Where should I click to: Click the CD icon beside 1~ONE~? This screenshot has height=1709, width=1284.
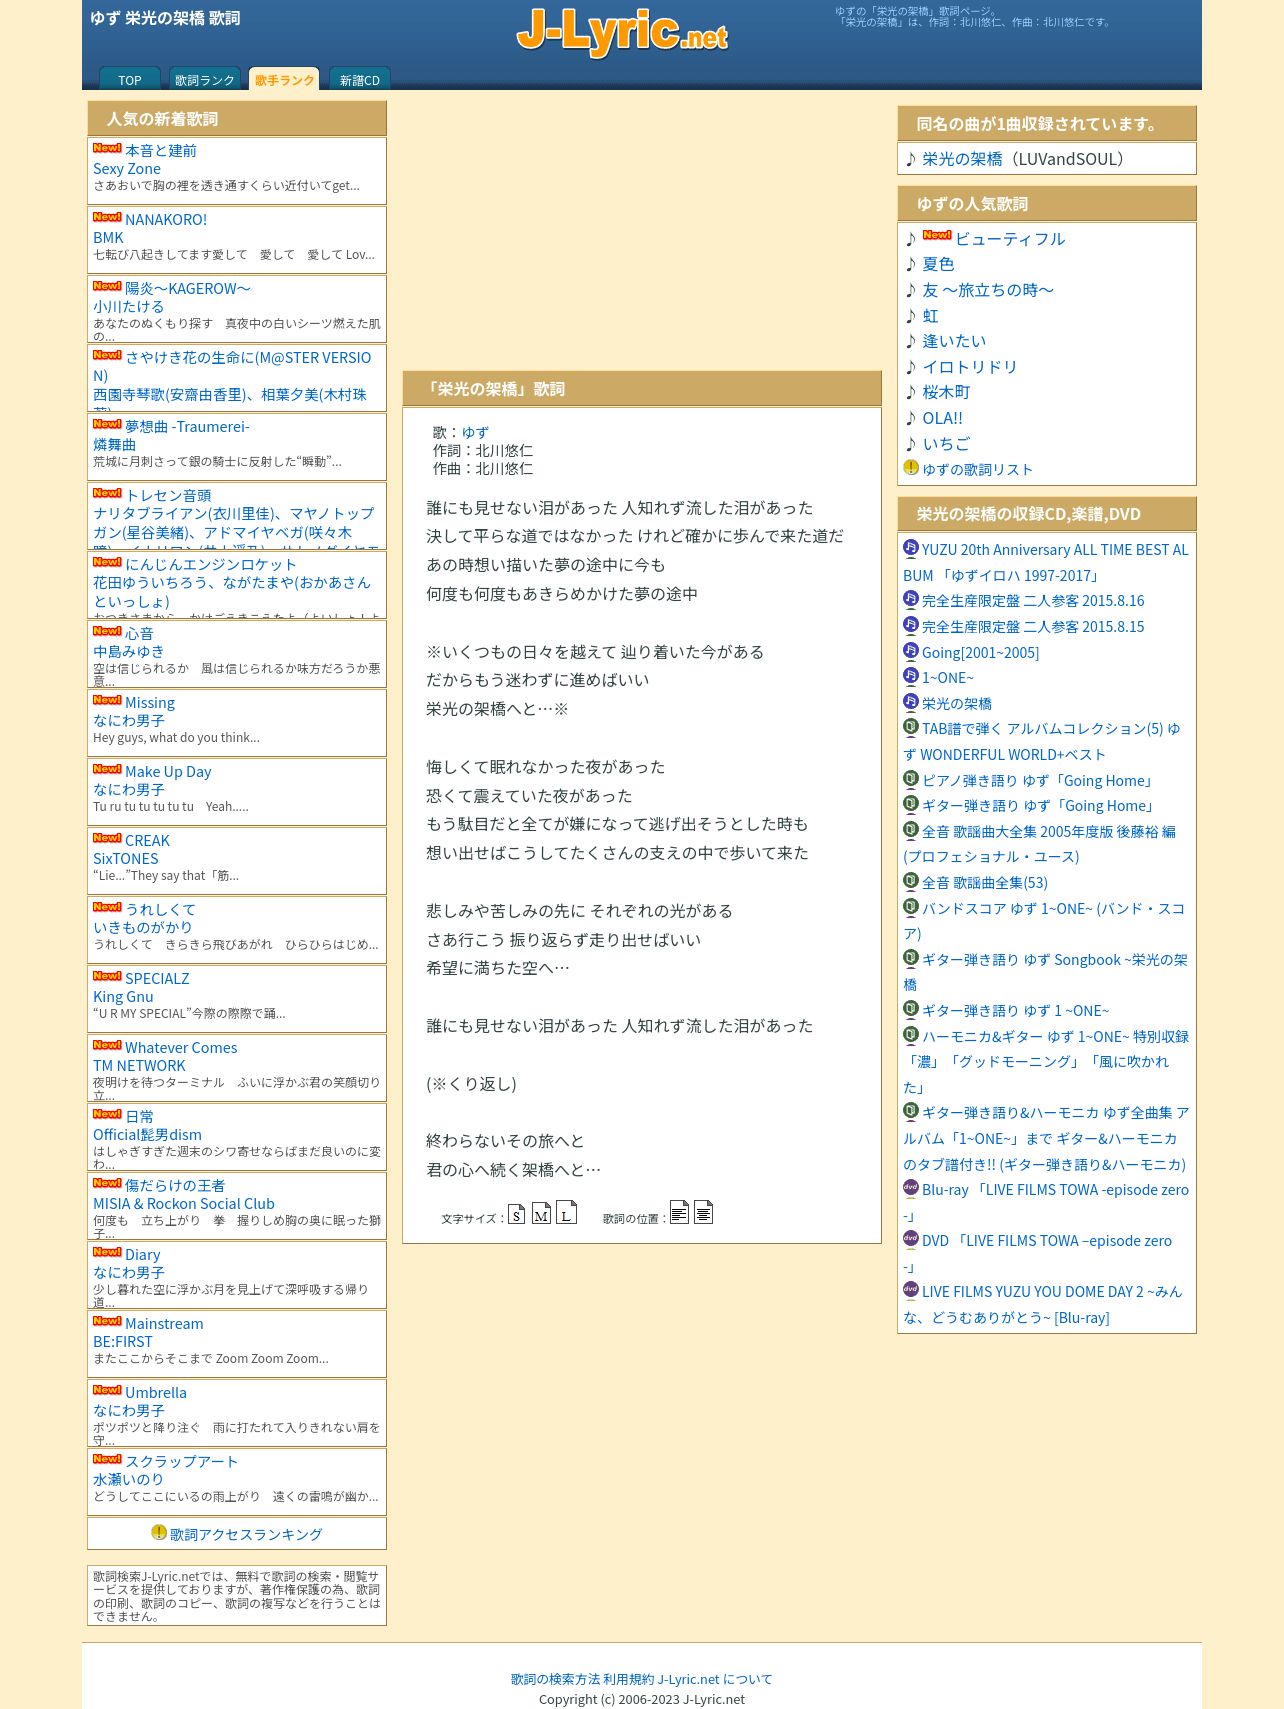point(910,676)
